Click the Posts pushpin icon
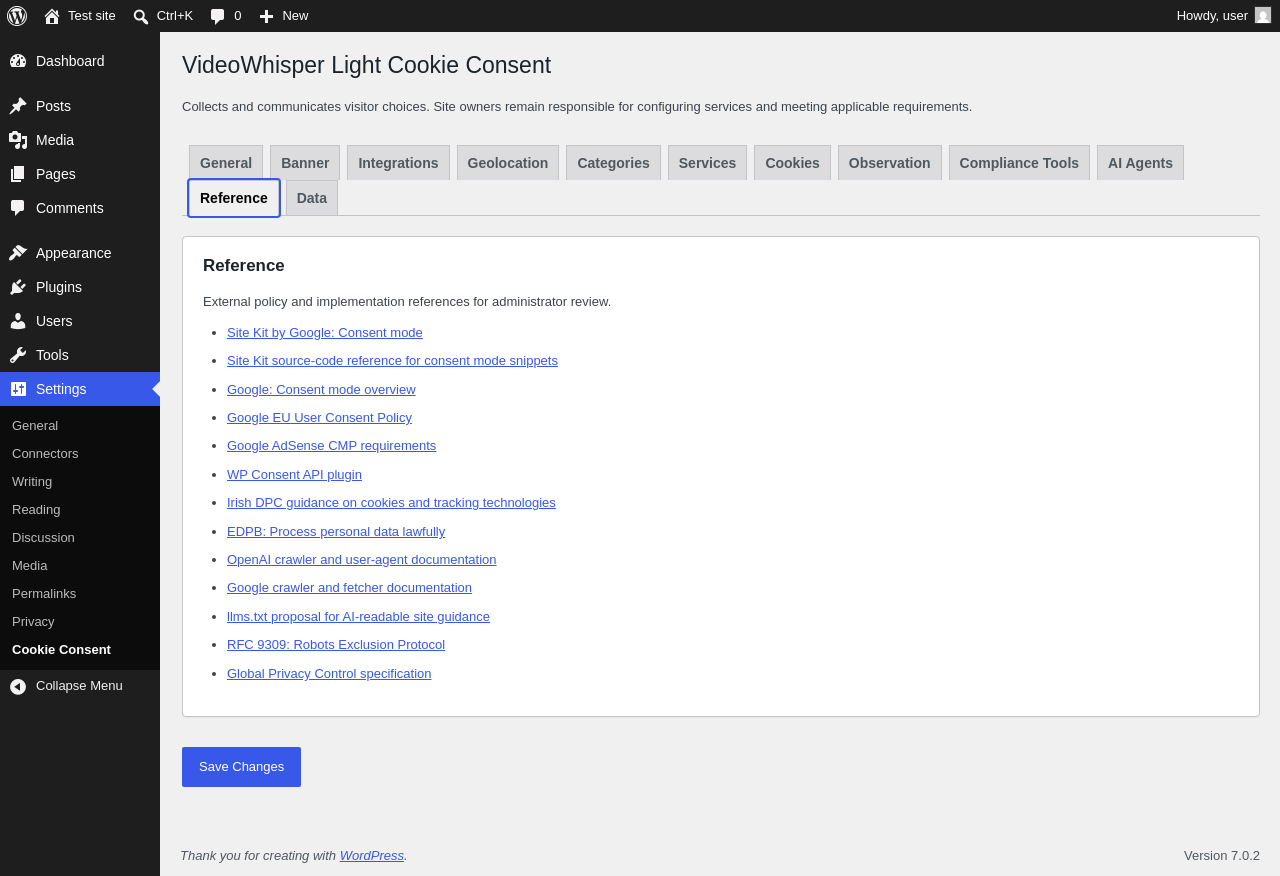 pos(18,106)
